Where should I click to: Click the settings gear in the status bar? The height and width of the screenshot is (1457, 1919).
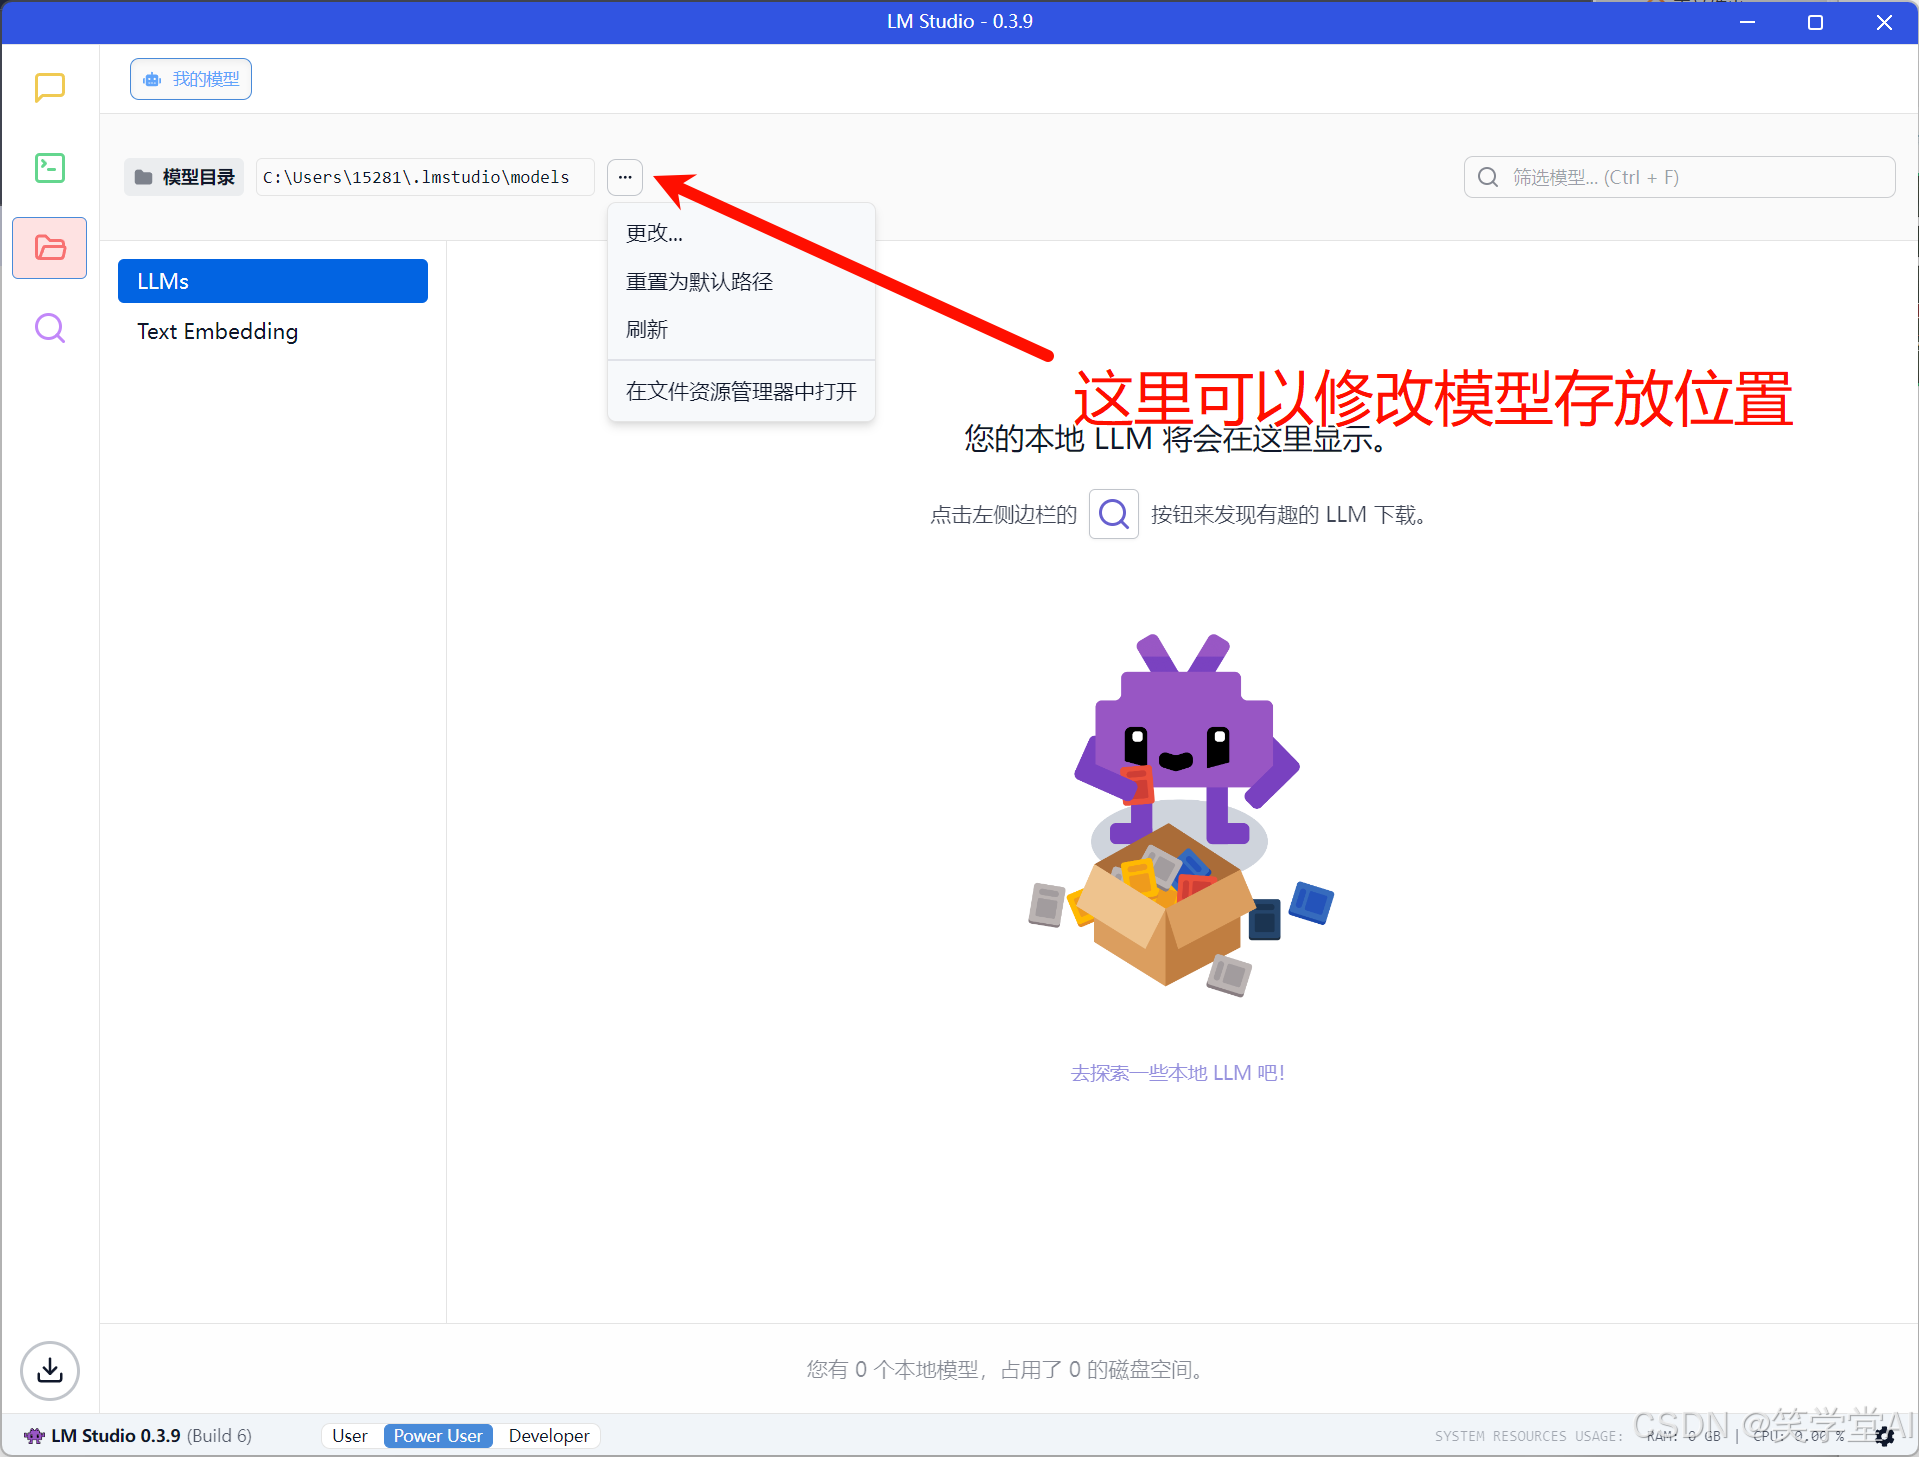[1885, 1436]
